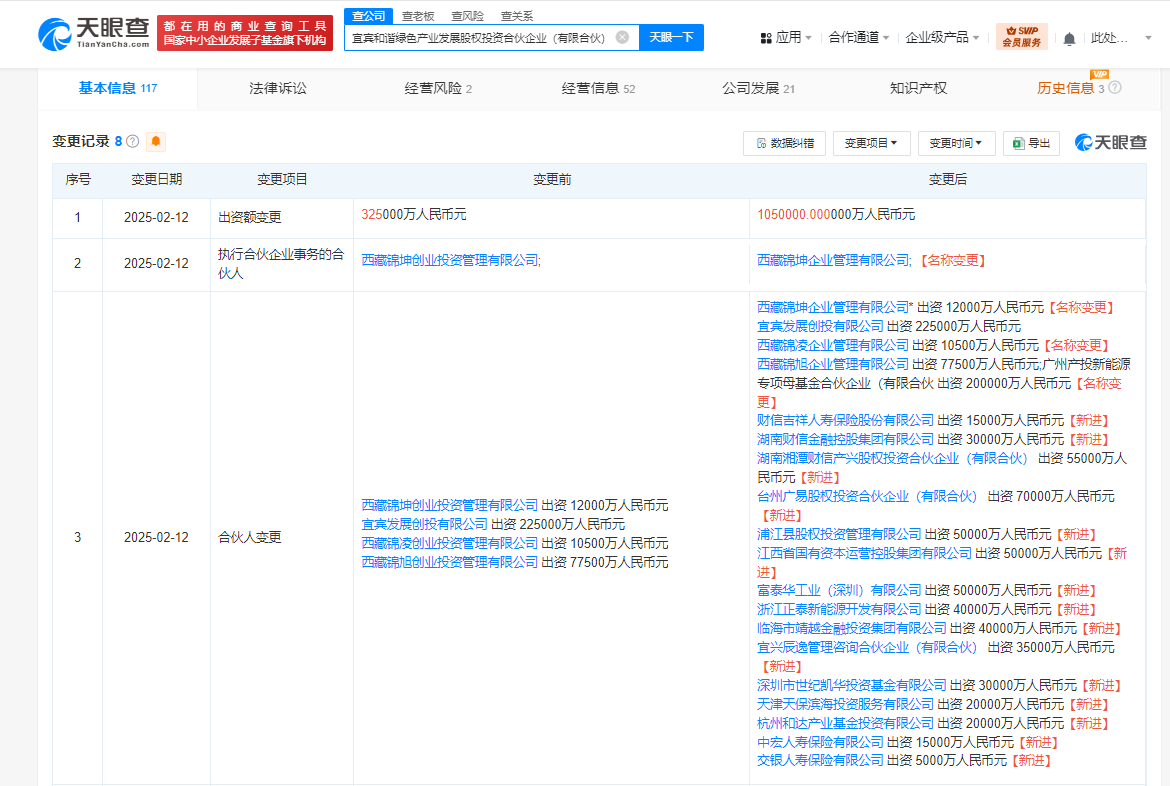This screenshot has width=1170, height=786.
Task: Open 中宏人寿保险有限公司 link
Action: tap(820, 742)
